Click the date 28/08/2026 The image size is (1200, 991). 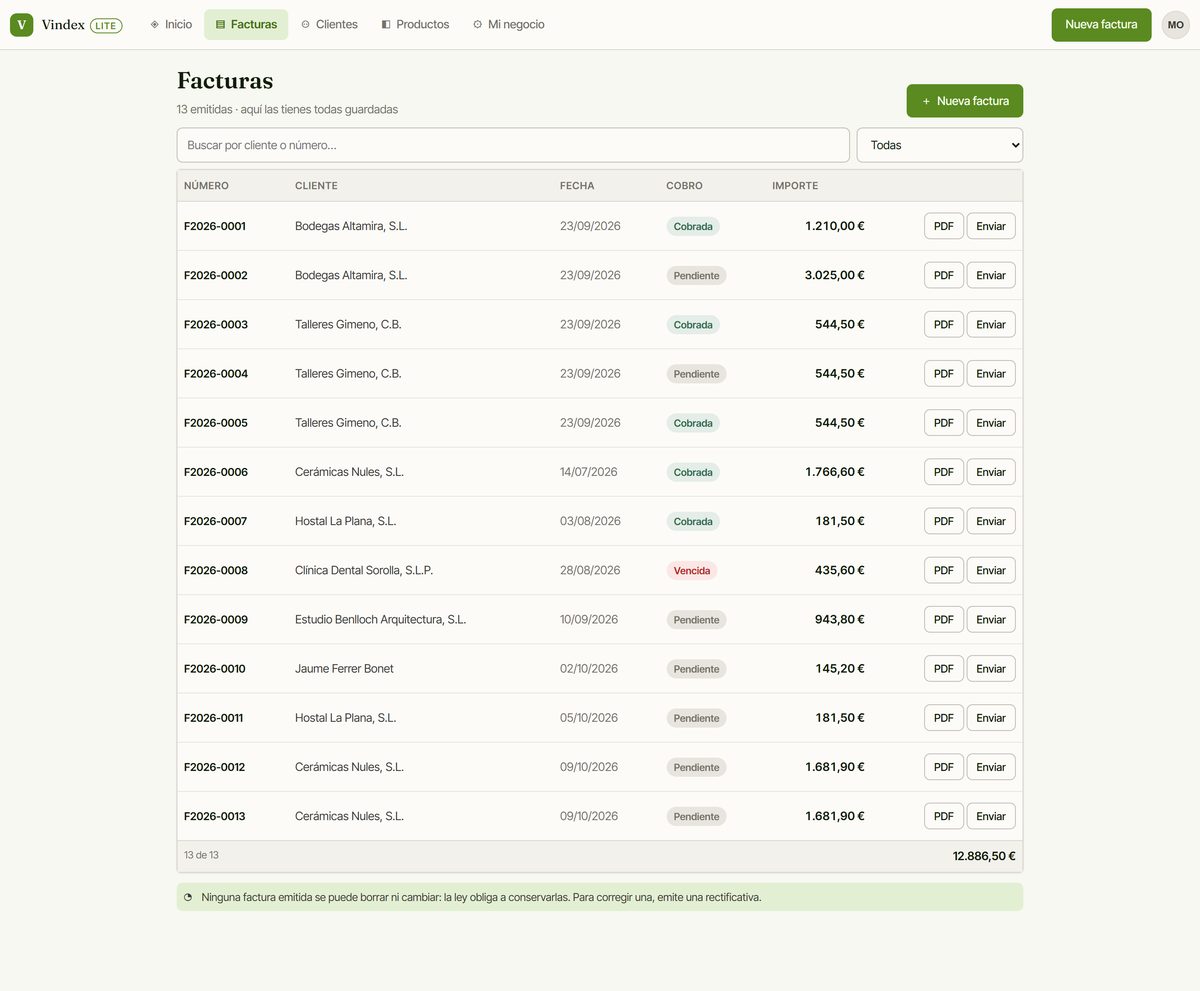point(590,570)
